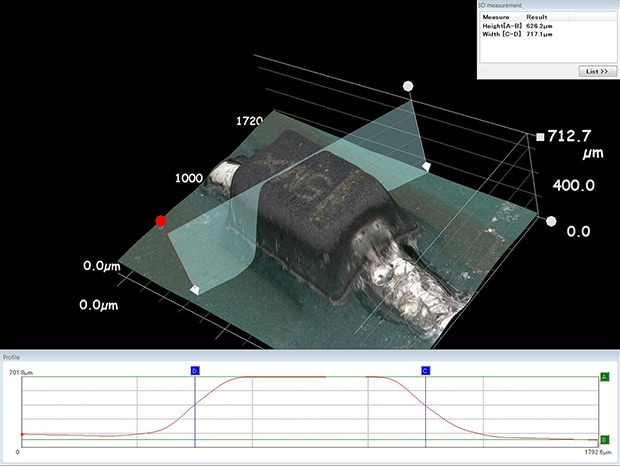Click the 400.0 height scale label
Screen dimensions: 620x468
click(574, 185)
